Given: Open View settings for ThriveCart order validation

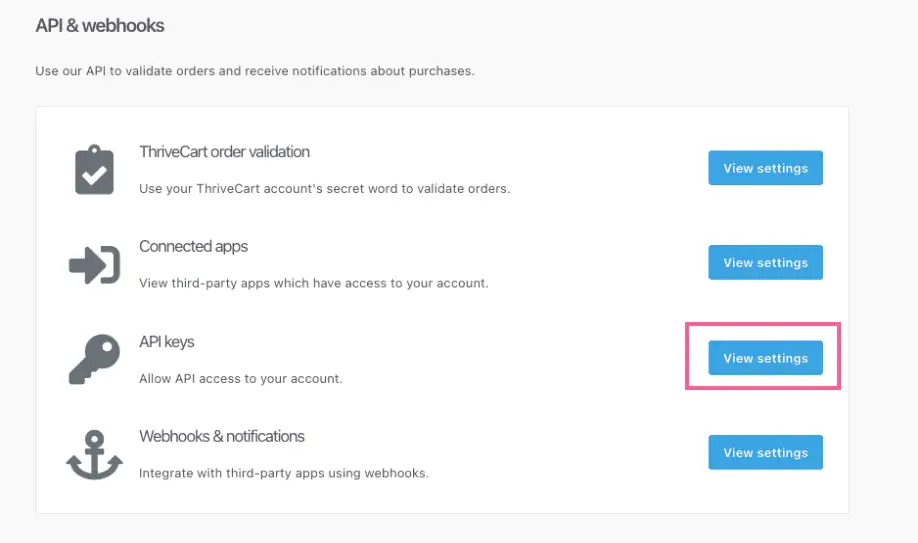Looking at the screenshot, I should coord(765,168).
